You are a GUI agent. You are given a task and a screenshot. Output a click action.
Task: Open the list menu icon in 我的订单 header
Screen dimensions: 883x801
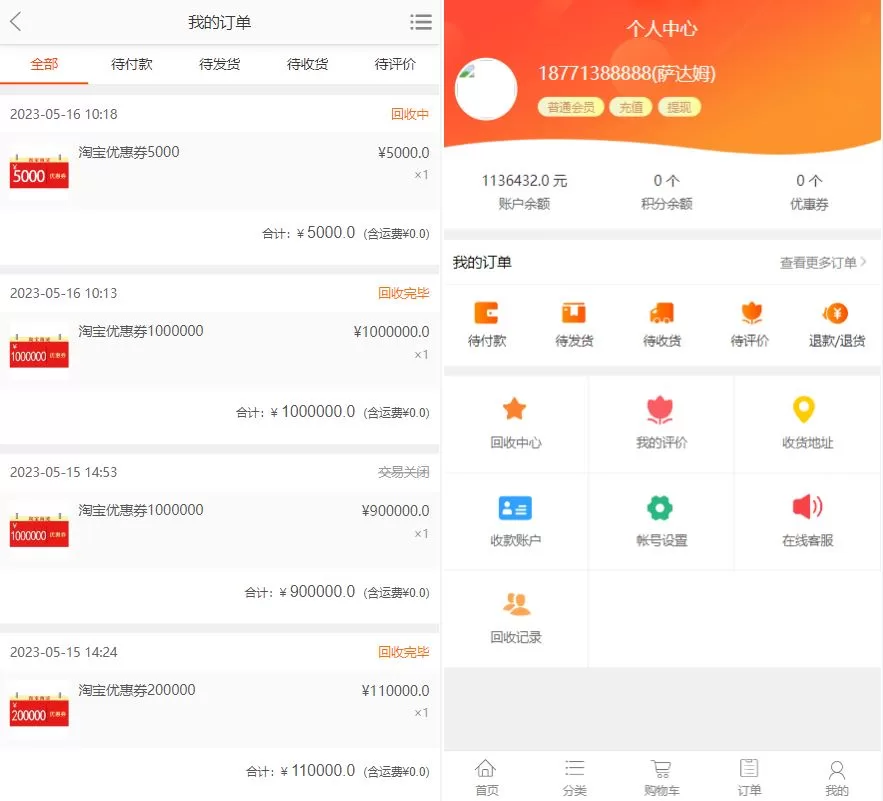(x=421, y=22)
